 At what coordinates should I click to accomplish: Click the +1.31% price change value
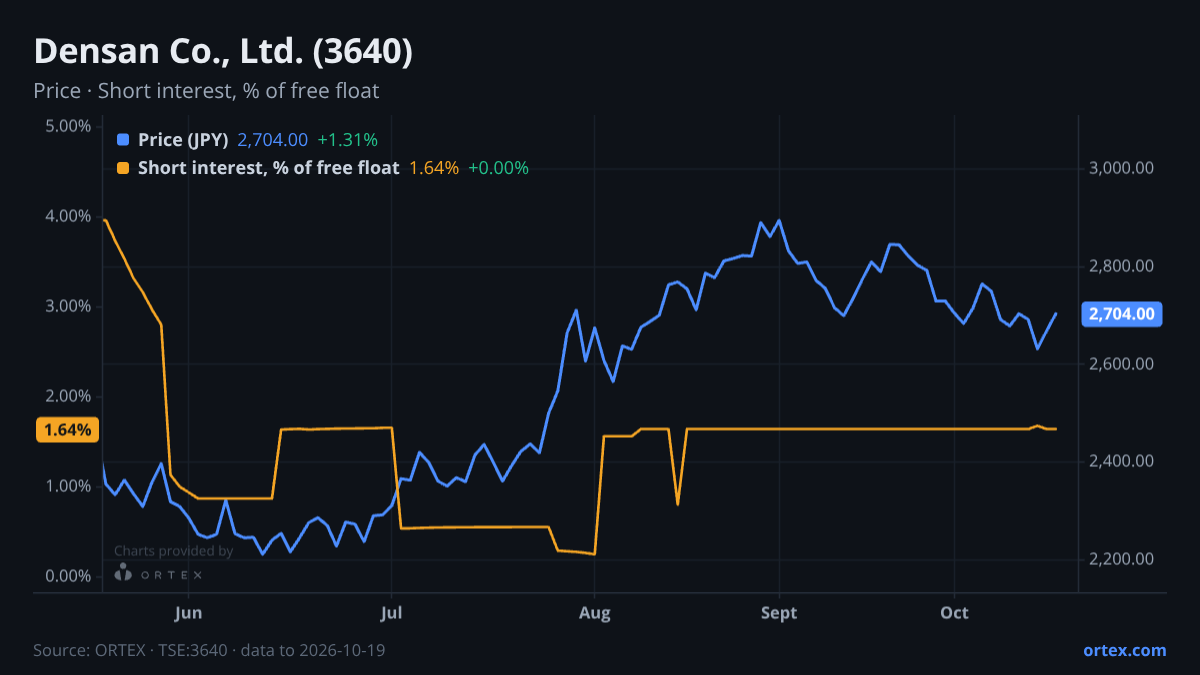click(x=347, y=140)
